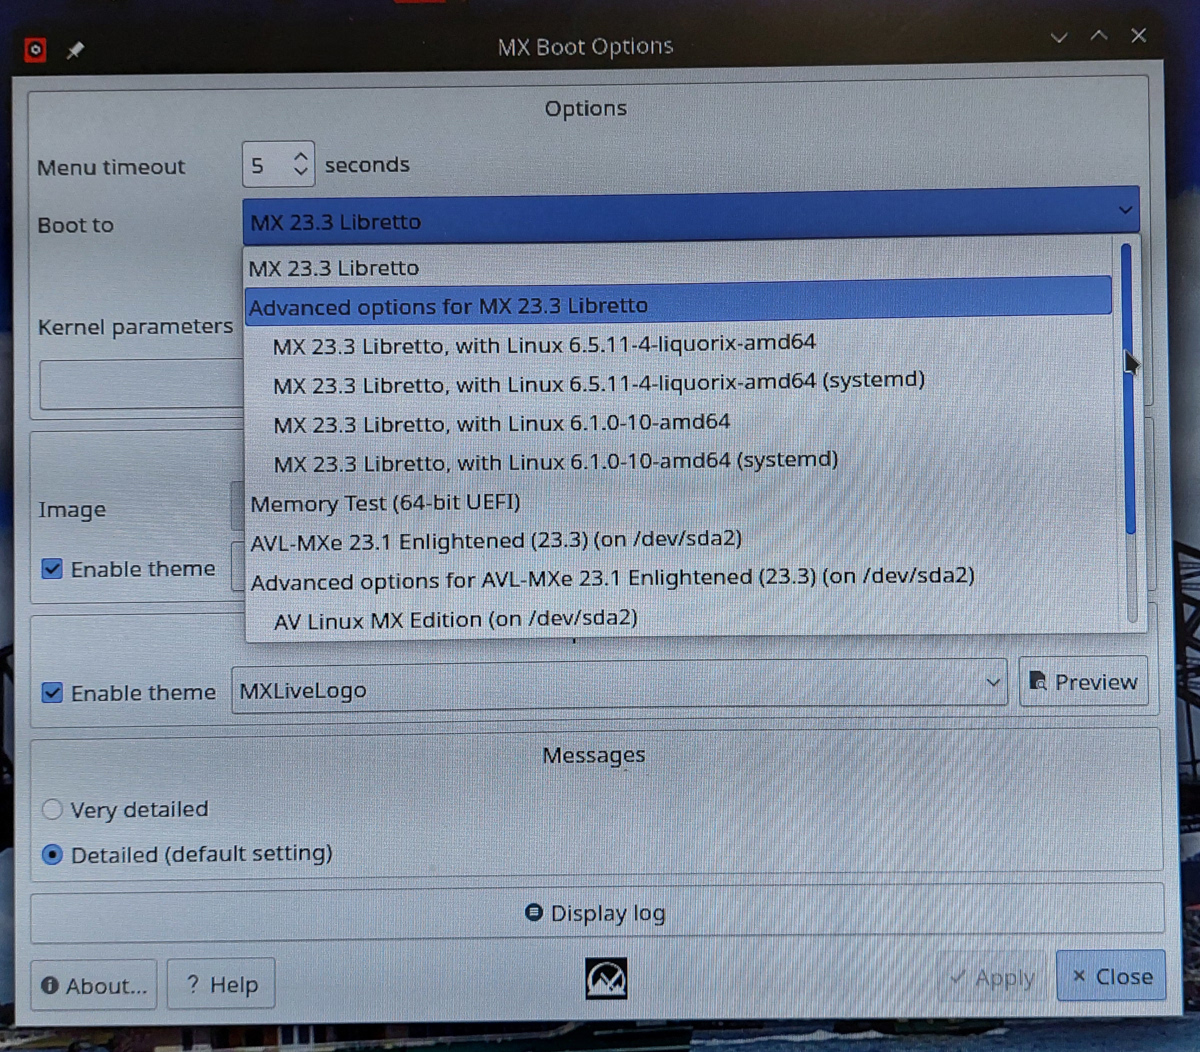The height and width of the screenshot is (1052, 1200).
Task: Click the Close button at bottom
Action: (1111, 976)
